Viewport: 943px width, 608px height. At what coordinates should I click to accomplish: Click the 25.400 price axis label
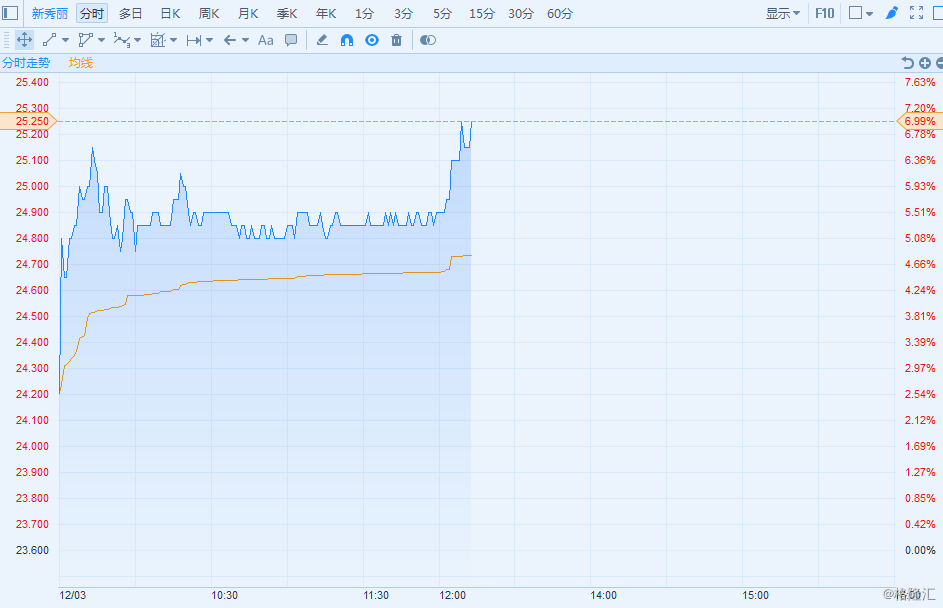point(32,82)
